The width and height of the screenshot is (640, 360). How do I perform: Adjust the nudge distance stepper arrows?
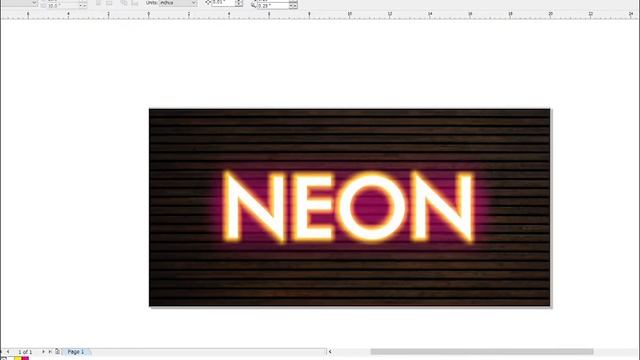(239, 3)
